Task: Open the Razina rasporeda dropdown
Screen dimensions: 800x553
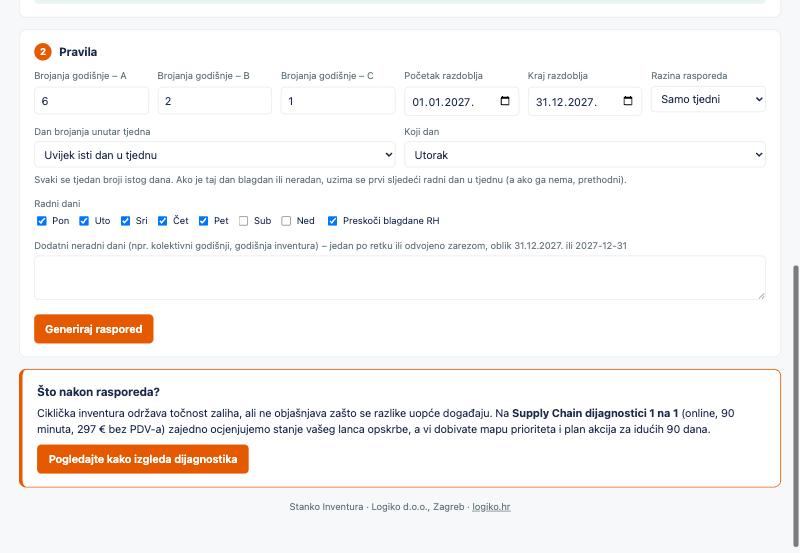Action: coord(708,99)
